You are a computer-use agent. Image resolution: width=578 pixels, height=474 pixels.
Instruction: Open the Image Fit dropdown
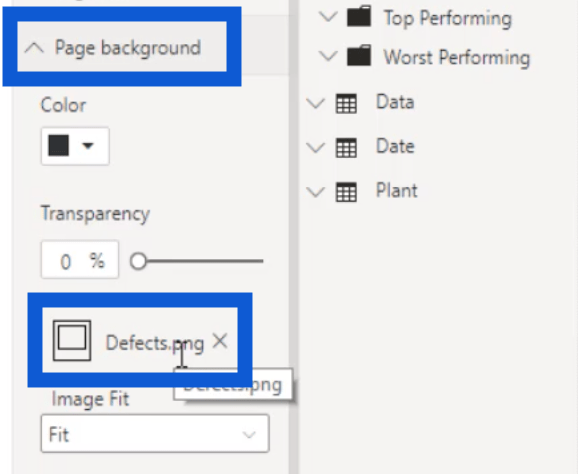pos(155,434)
